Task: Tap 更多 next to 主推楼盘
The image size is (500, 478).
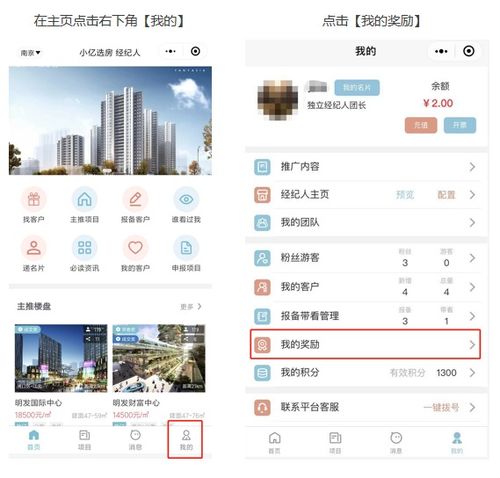Action: [x=191, y=306]
